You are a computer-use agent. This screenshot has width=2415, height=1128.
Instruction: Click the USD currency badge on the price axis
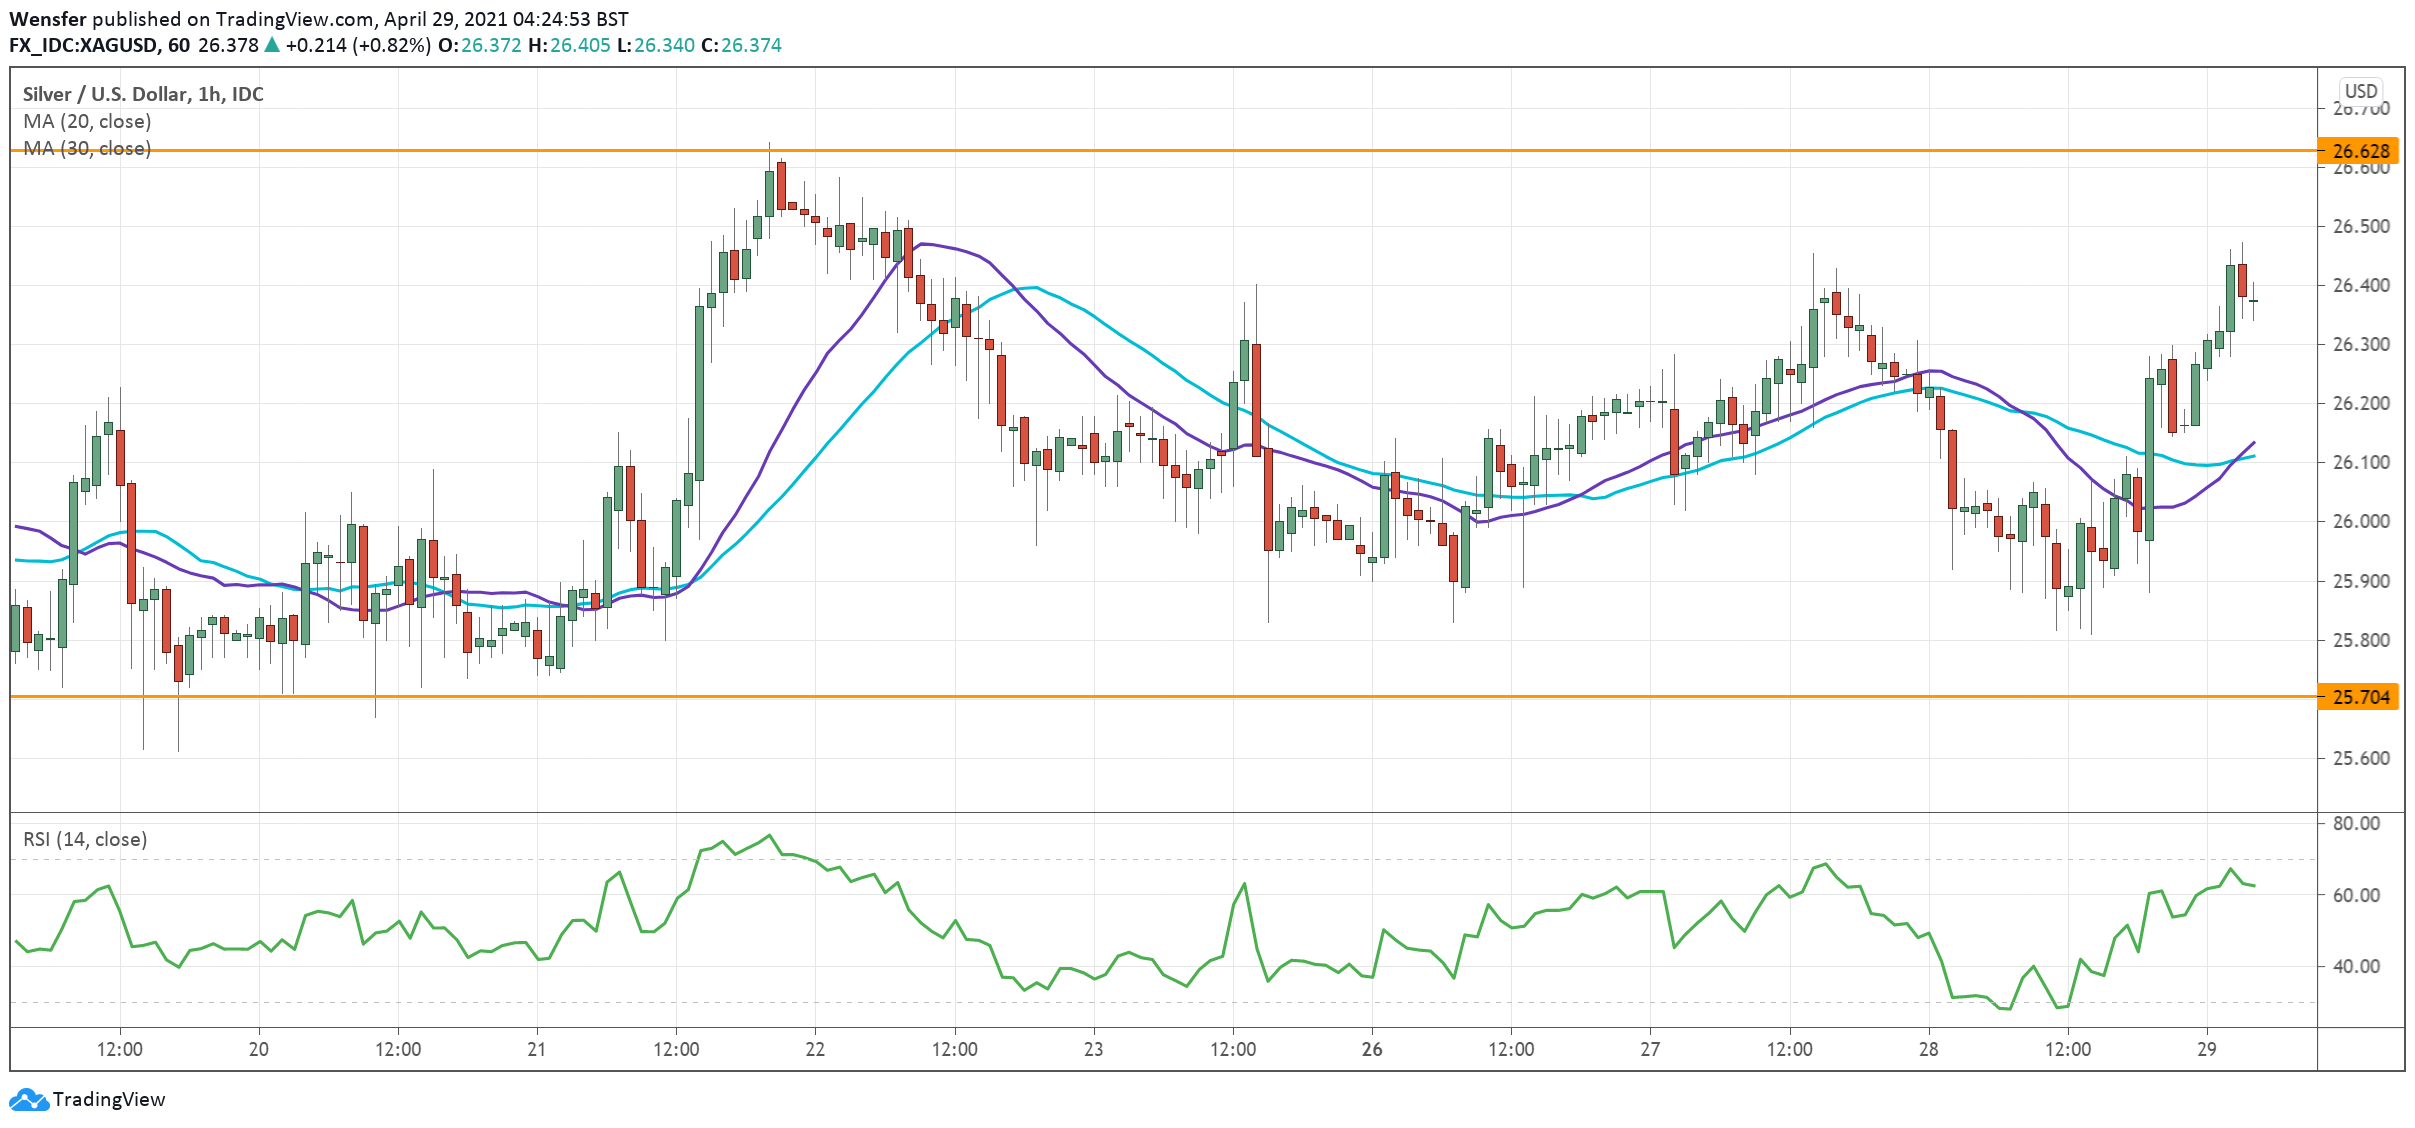pyautogui.click(x=2361, y=91)
